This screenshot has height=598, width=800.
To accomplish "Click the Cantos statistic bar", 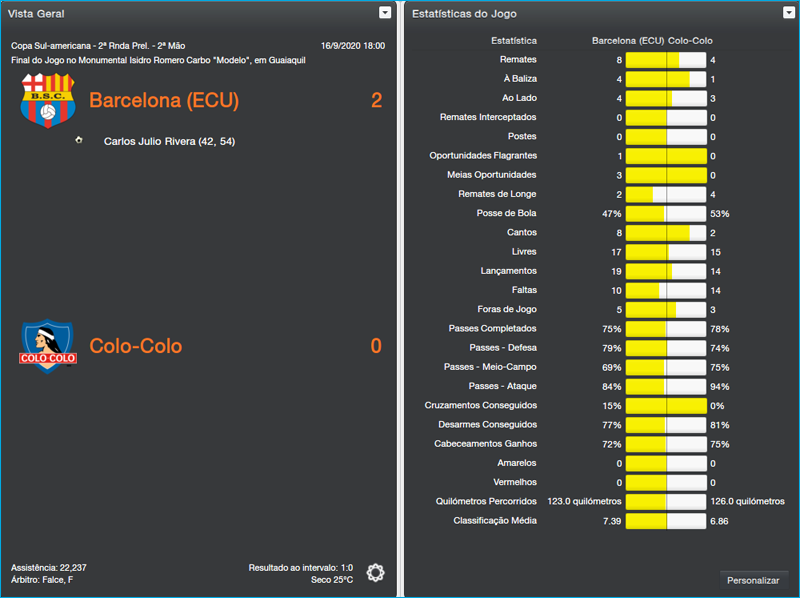I will point(665,233).
